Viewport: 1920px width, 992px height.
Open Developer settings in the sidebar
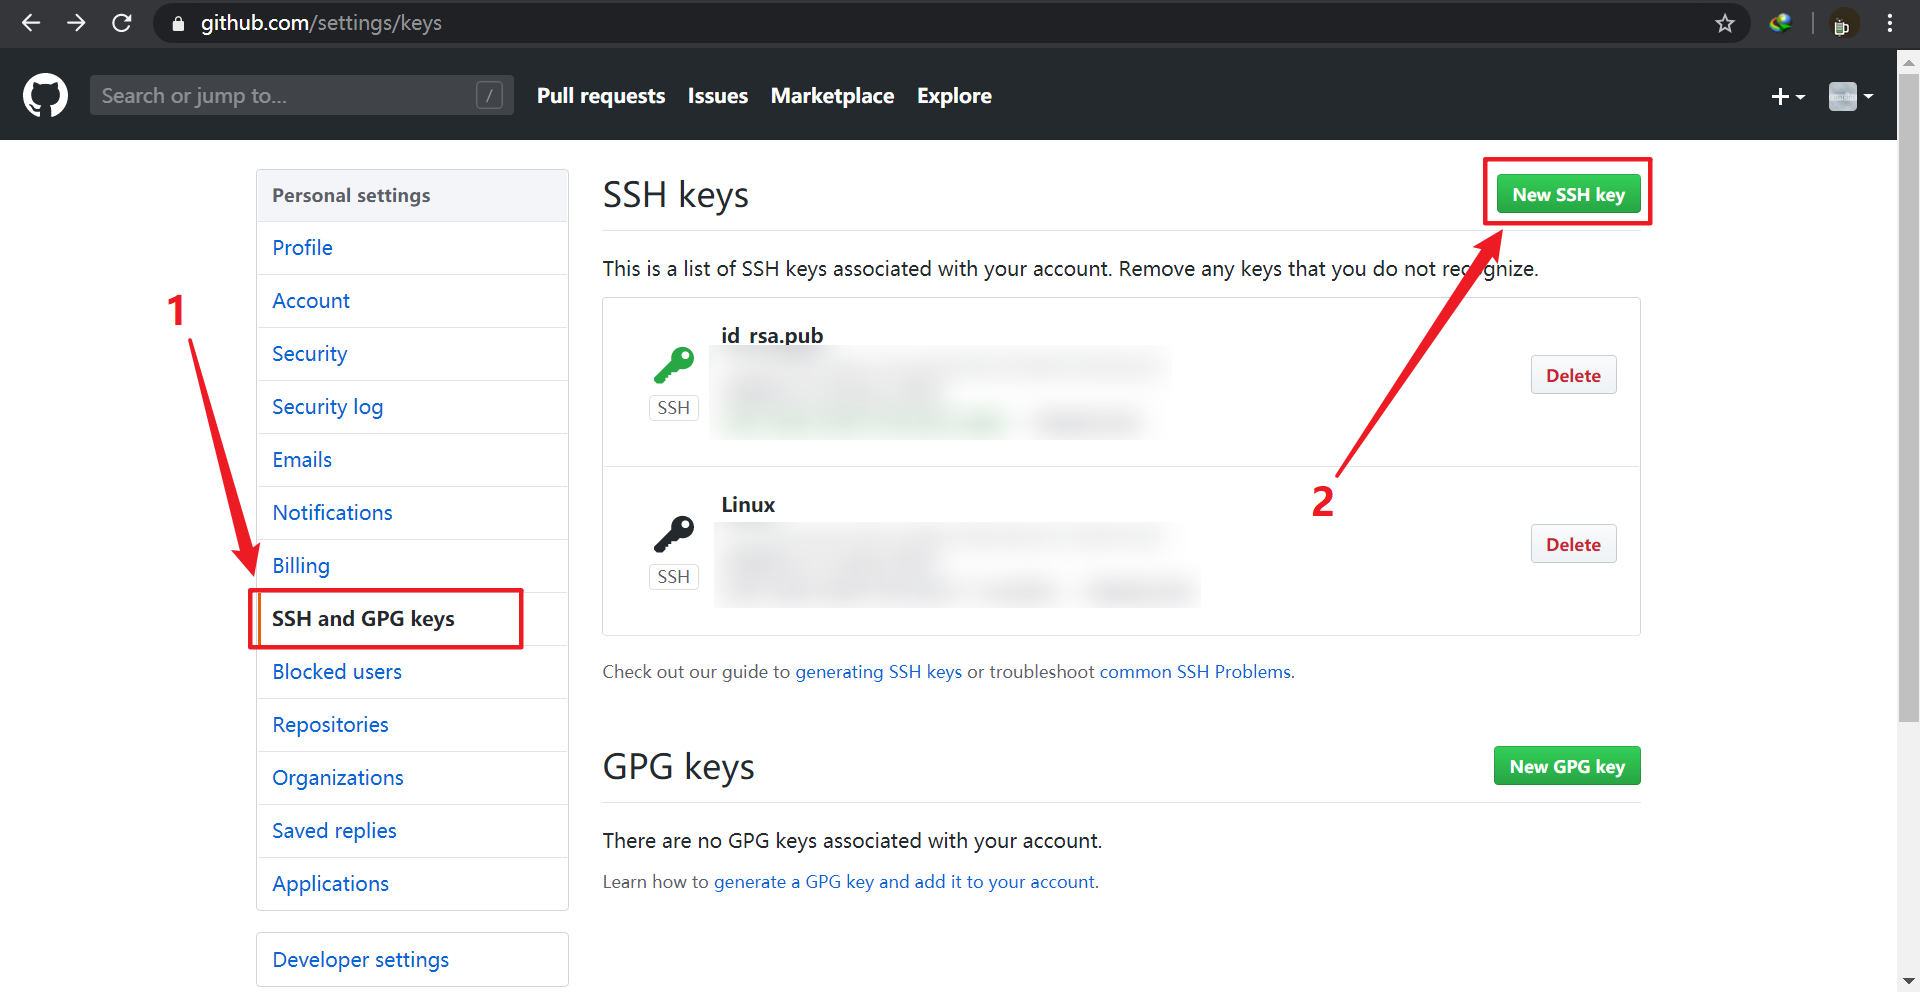pos(360,960)
